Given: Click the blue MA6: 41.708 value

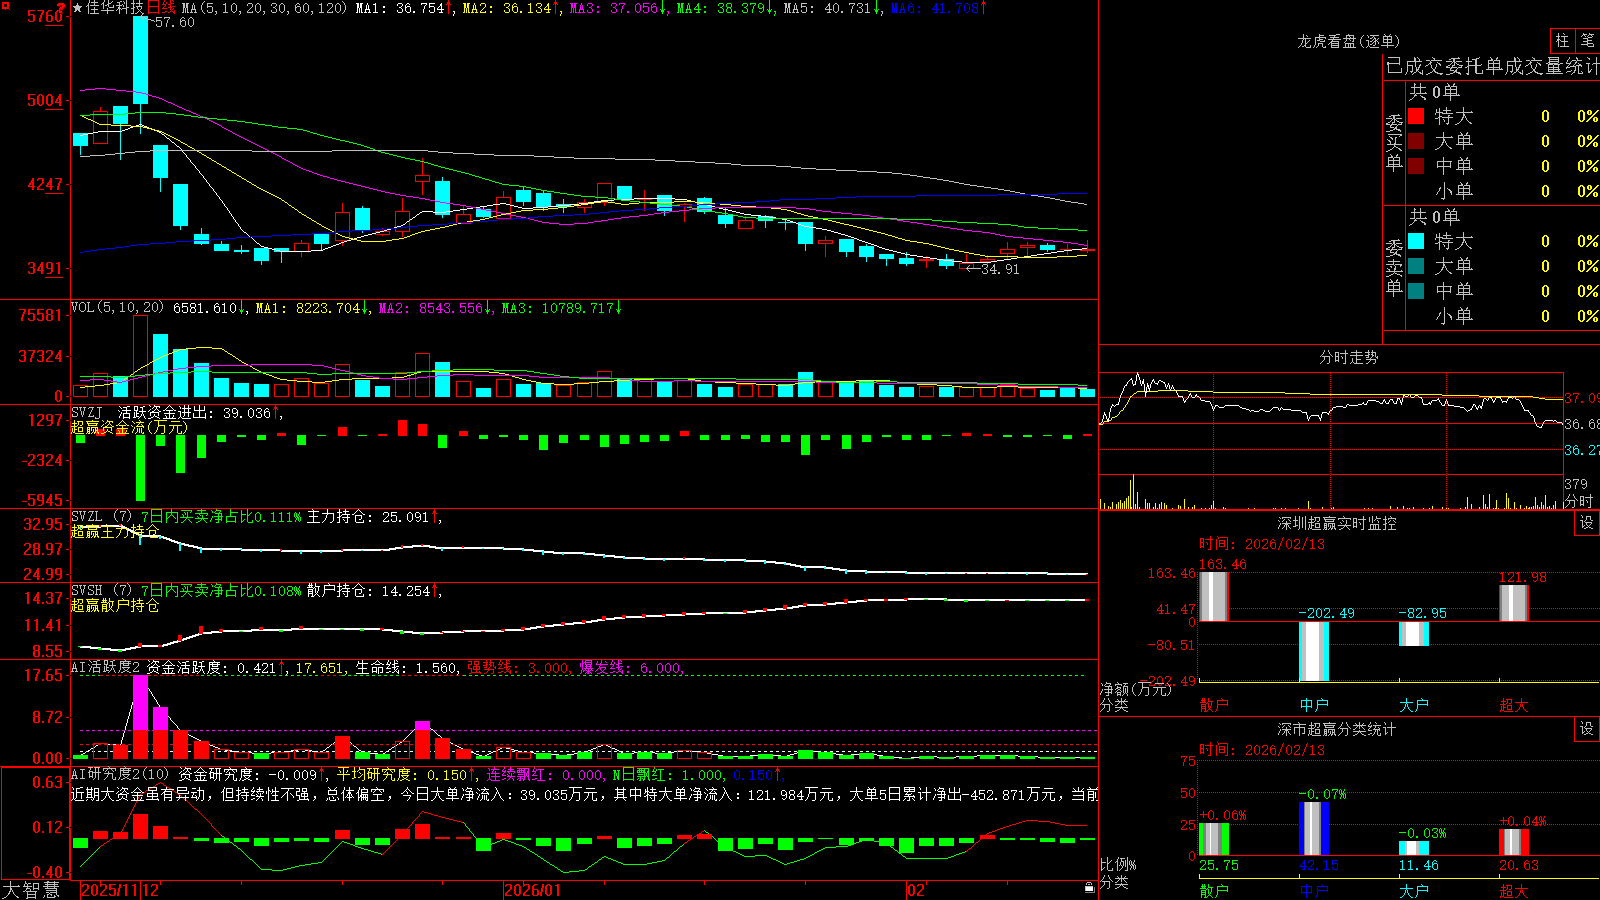Looking at the screenshot, I should click(x=935, y=8).
